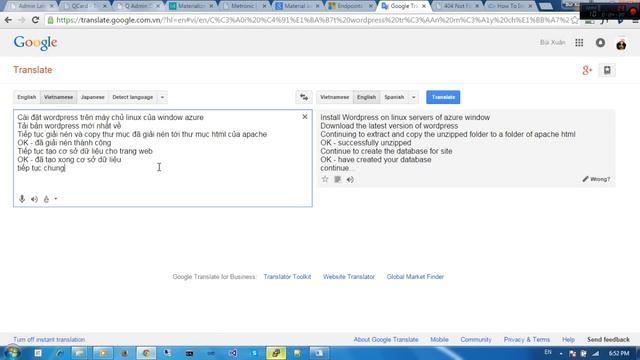The width and height of the screenshot is (640, 360).
Task: Open the highlighted yellow taskbar app
Action: [276, 353]
